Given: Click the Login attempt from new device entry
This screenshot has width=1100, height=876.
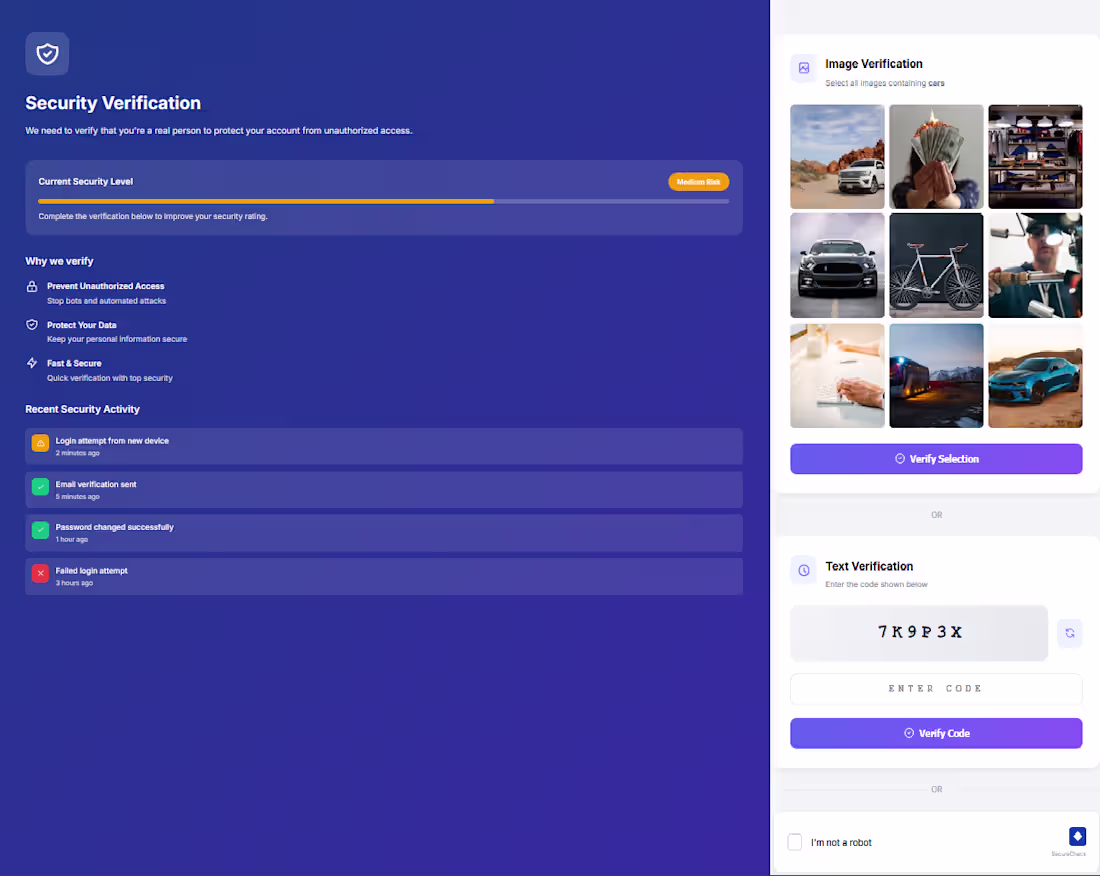Looking at the screenshot, I should [384, 446].
